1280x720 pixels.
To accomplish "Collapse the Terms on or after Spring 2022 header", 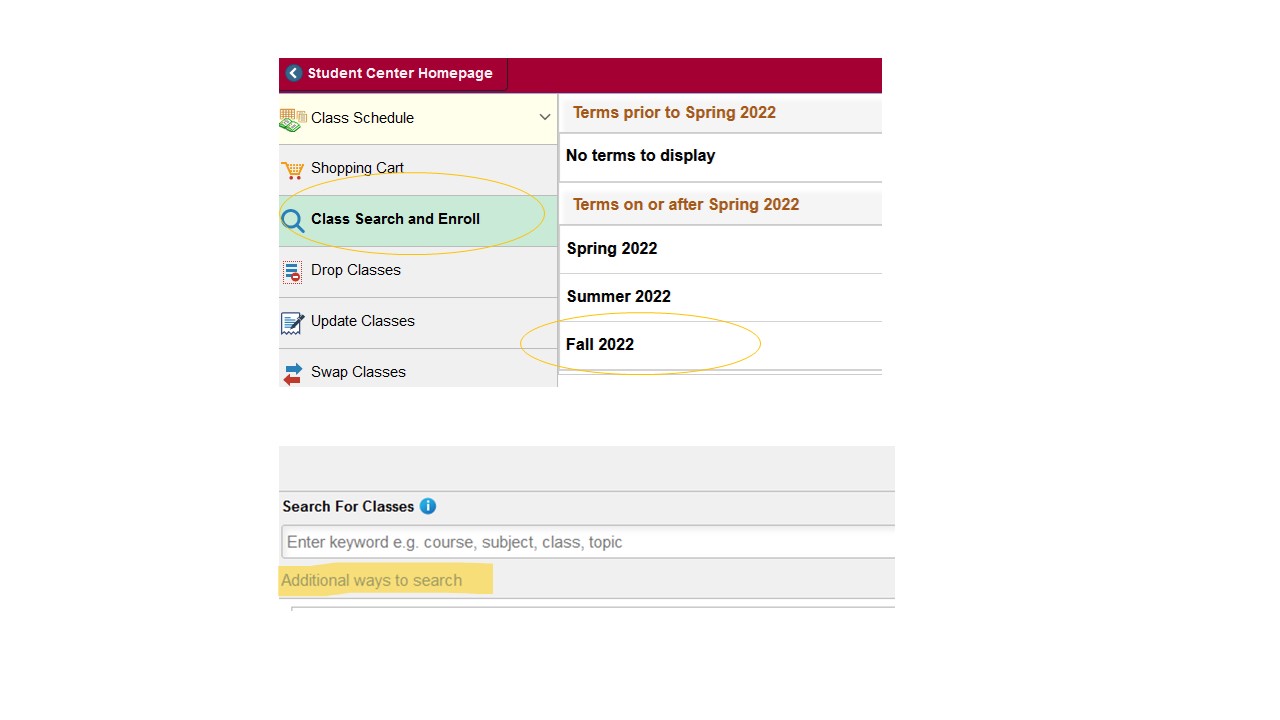I will [x=686, y=205].
